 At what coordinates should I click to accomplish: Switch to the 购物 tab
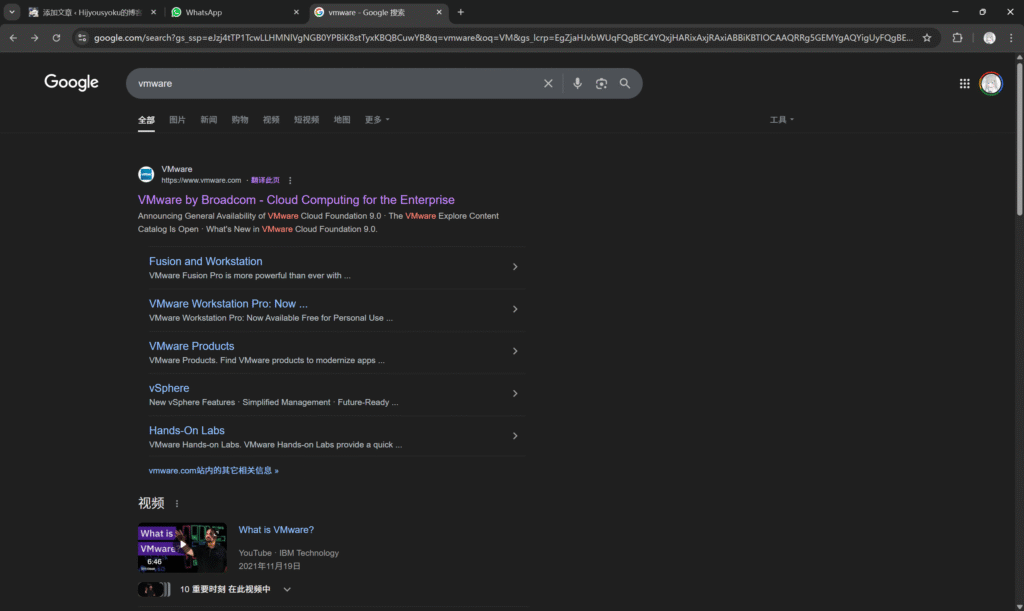240,120
